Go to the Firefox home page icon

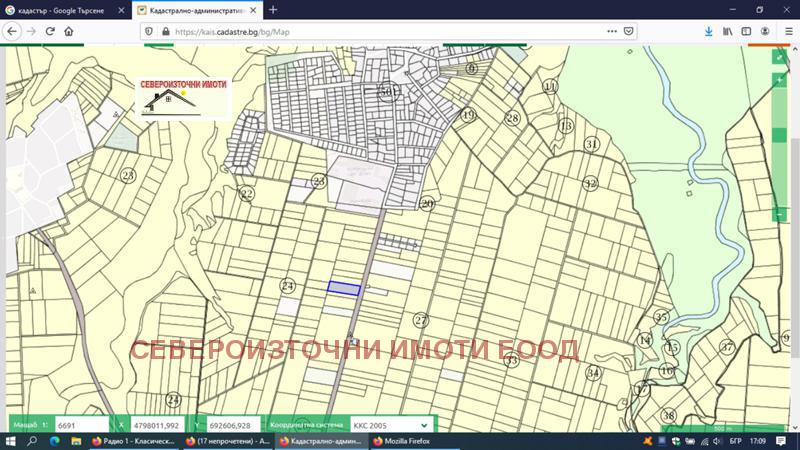[x=69, y=31]
